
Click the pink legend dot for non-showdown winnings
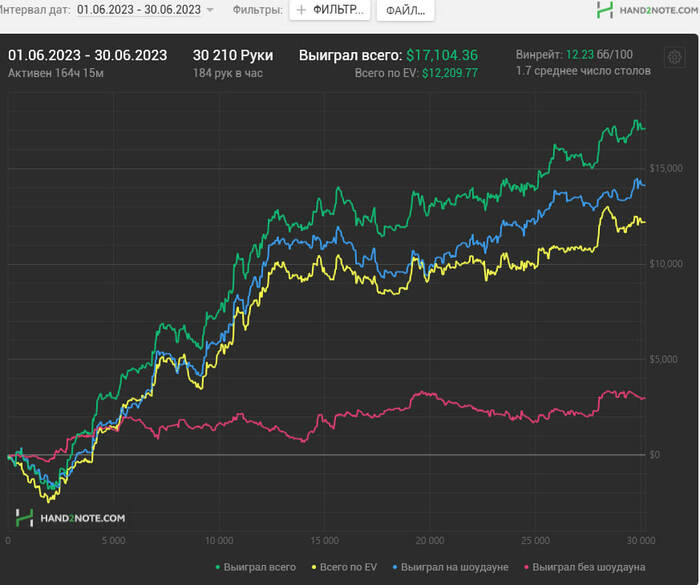tap(526, 567)
